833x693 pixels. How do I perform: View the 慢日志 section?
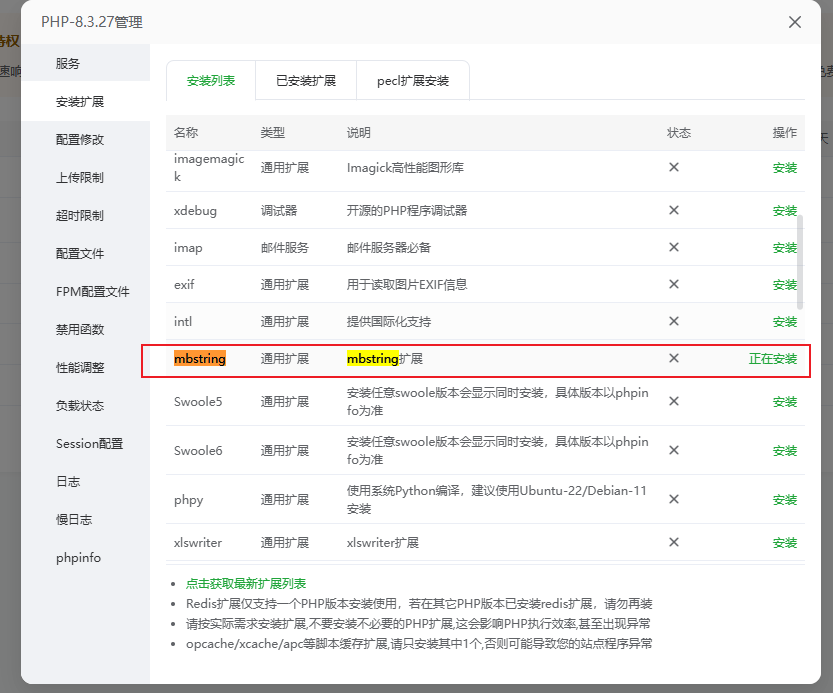(x=74, y=520)
